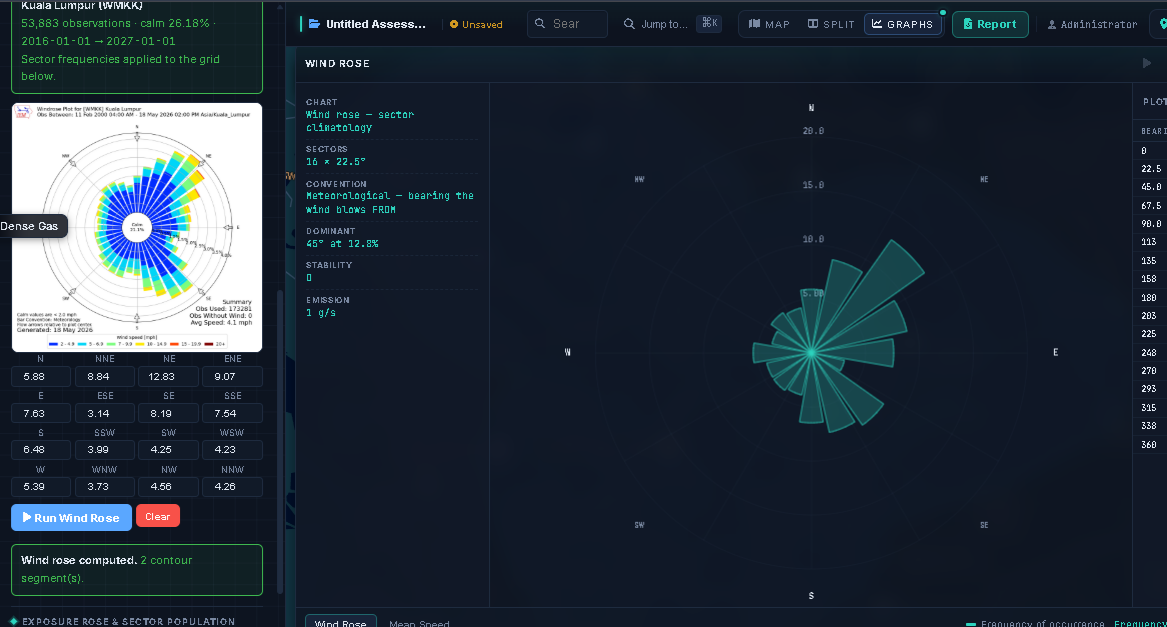Click the Unsaved status indicator
Screen dimensions: 1167x627
(476, 25)
